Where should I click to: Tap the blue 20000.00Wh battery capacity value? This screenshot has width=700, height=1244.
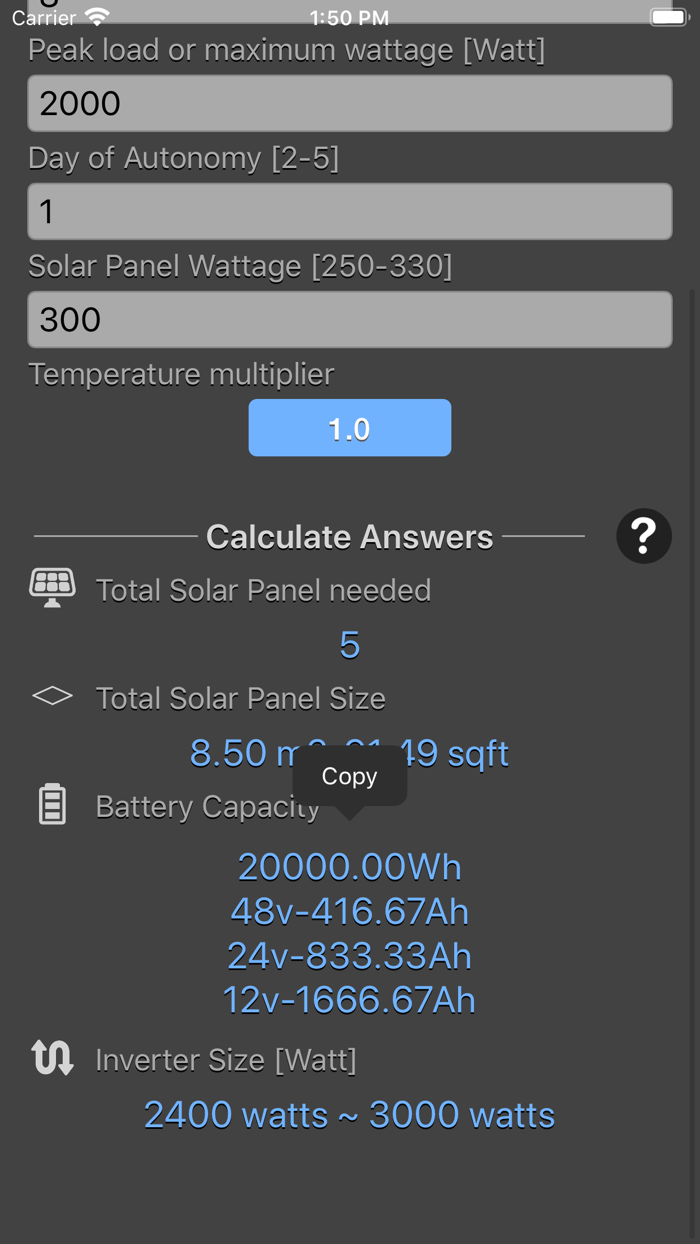349,866
